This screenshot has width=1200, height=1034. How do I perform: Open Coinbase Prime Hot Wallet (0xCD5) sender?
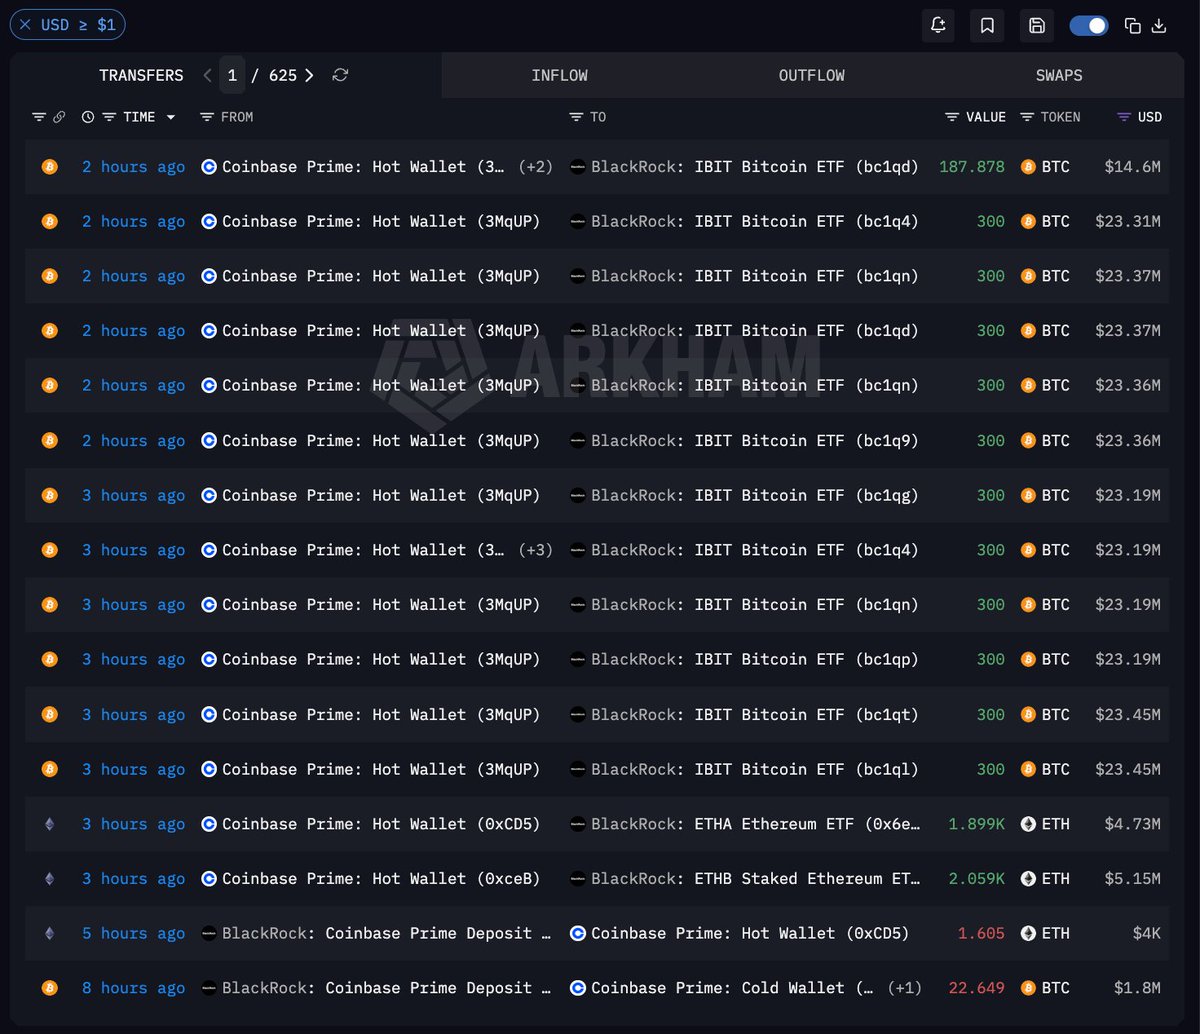coord(381,824)
